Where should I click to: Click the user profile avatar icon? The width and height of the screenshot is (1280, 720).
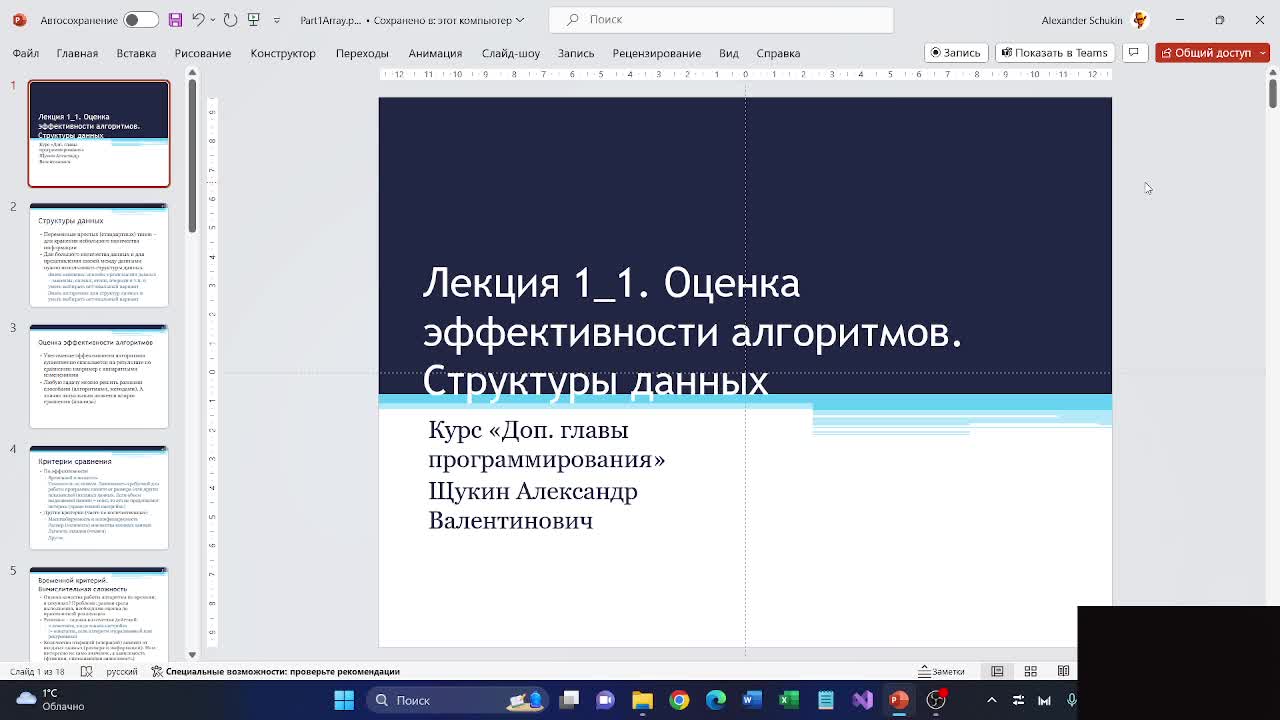(1140, 20)
